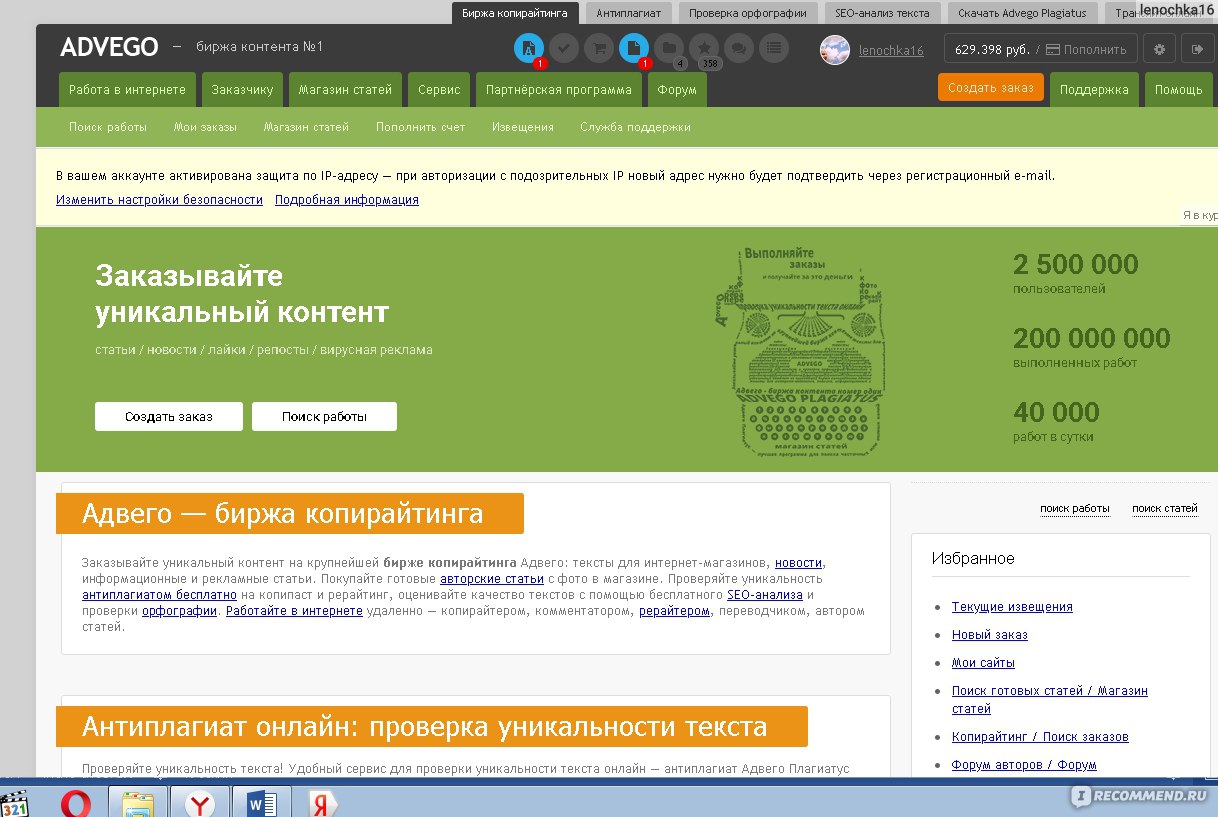
Task: Open Мои сайты favorite link
Action: coord(983,663)
